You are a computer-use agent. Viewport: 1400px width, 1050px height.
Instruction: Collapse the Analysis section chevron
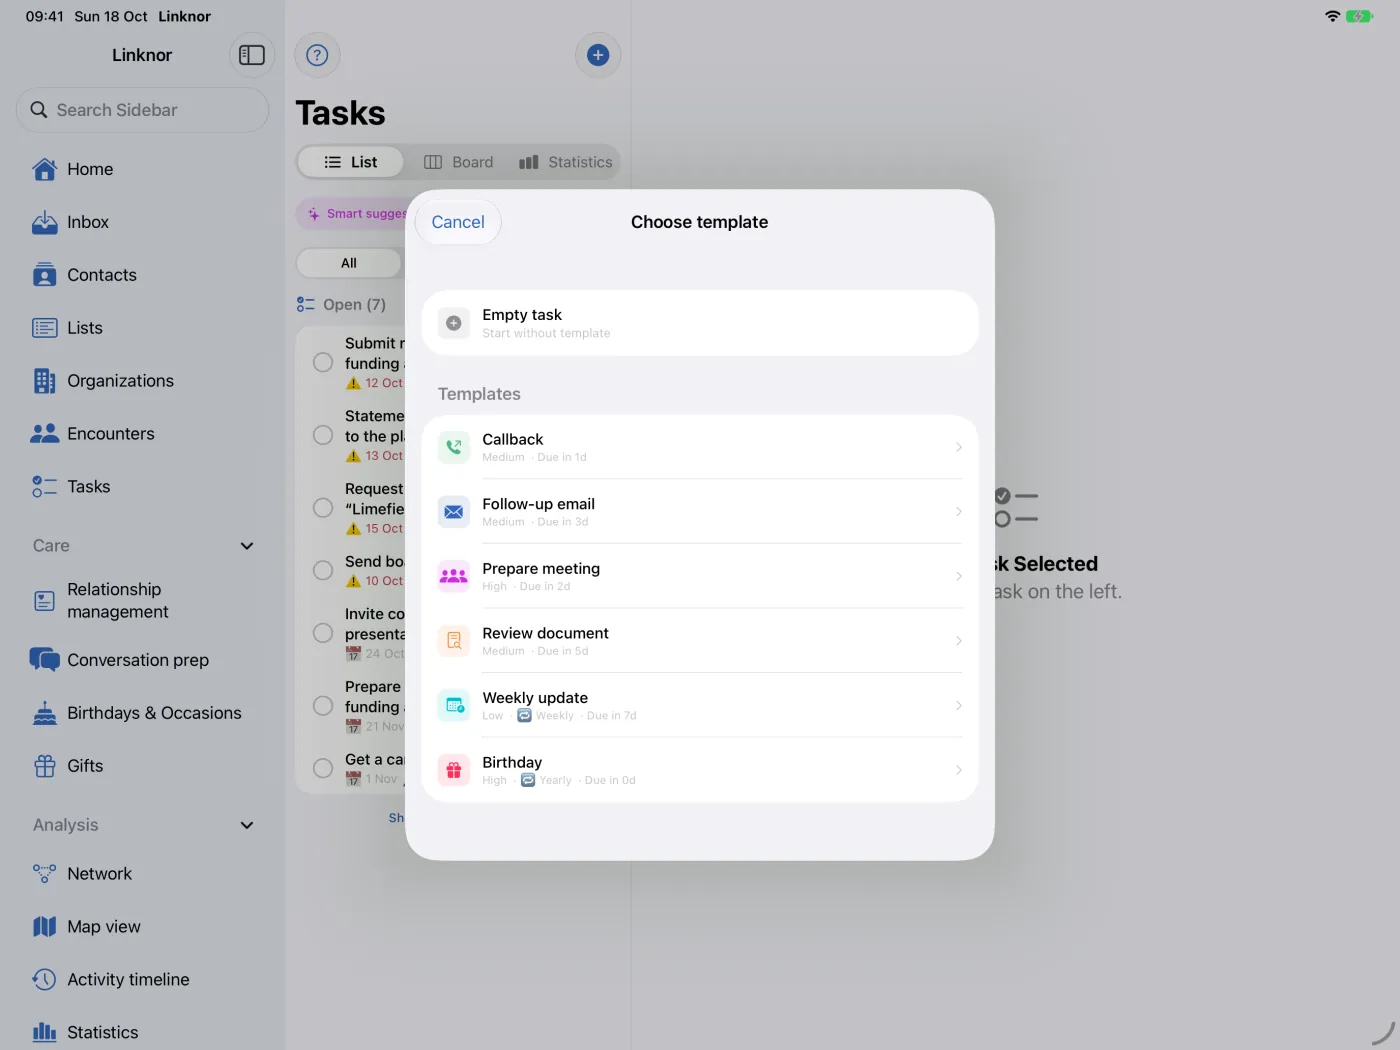[x=247, y=825]
